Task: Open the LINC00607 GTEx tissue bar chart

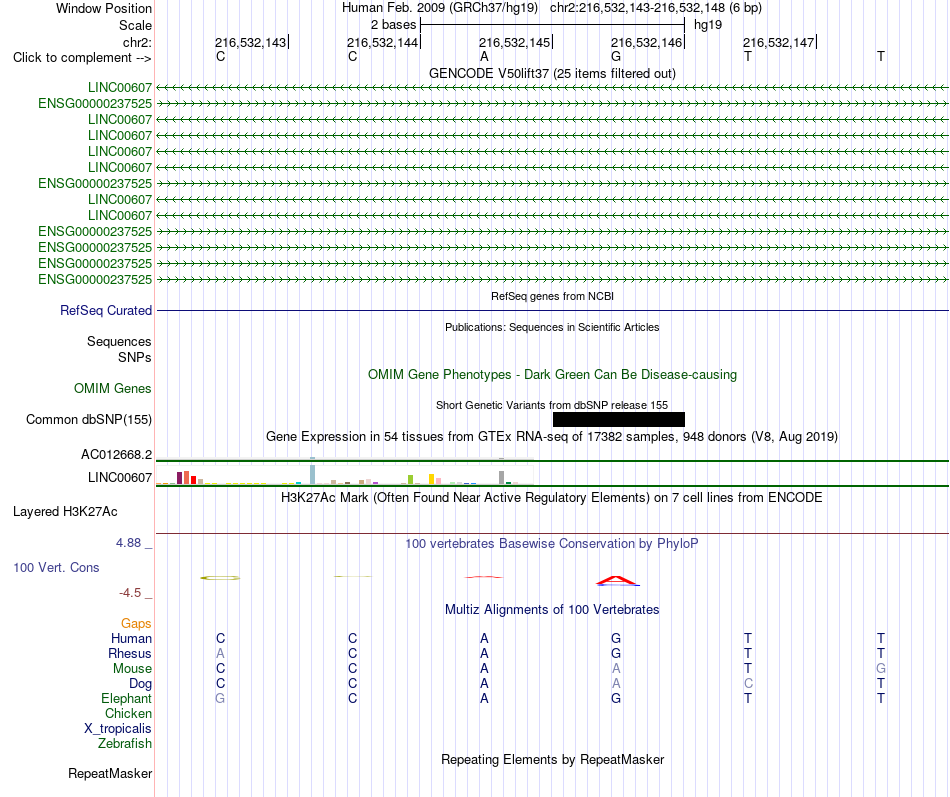Action: click(x=345, y=475)
